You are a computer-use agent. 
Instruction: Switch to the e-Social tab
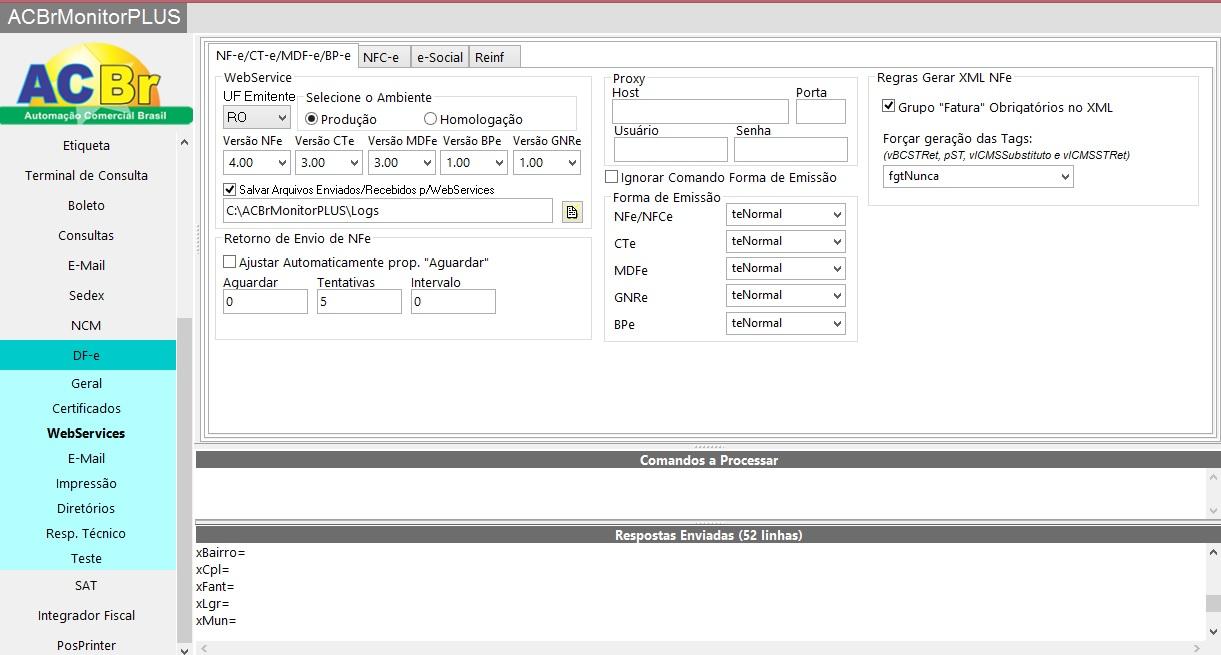(440, 57)
